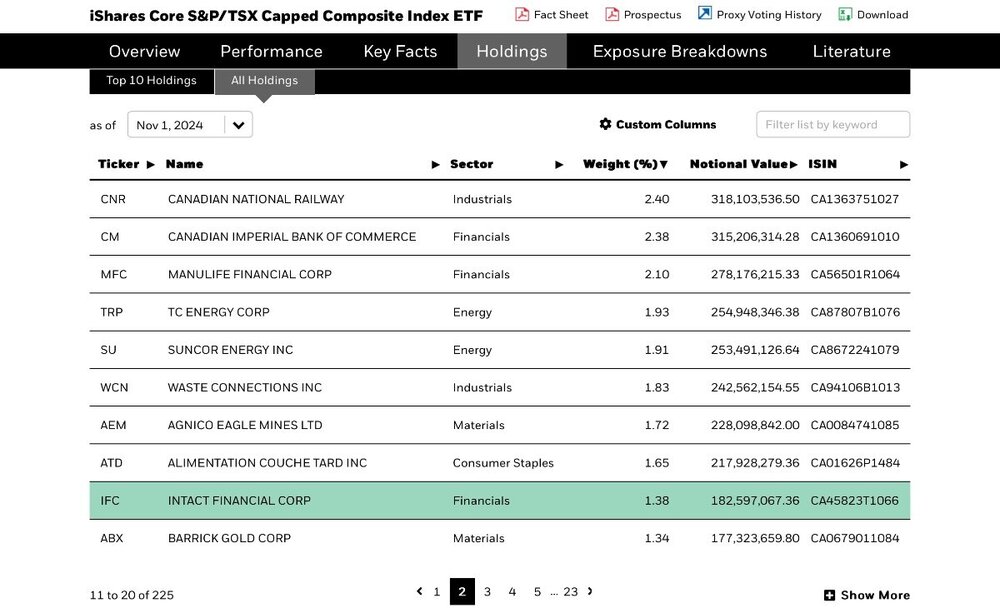
Task: Sort by the Notional Value column arrow
Action: click(794, 165)
